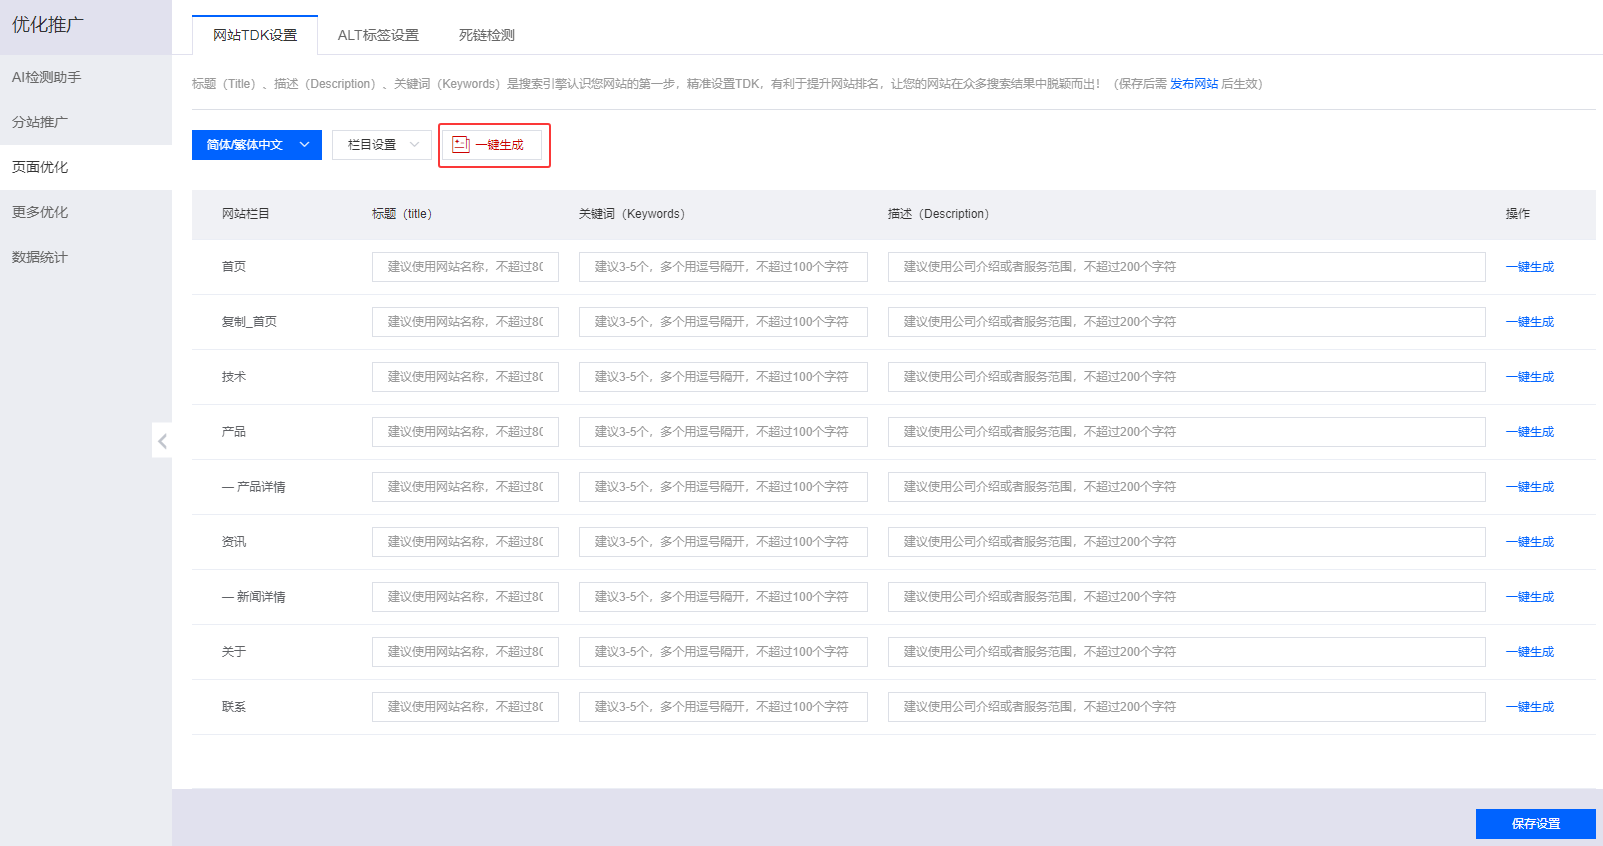Click the 优化推广 sidebar heading
This screenshot has width=1603, height=846.
[48, 25]
